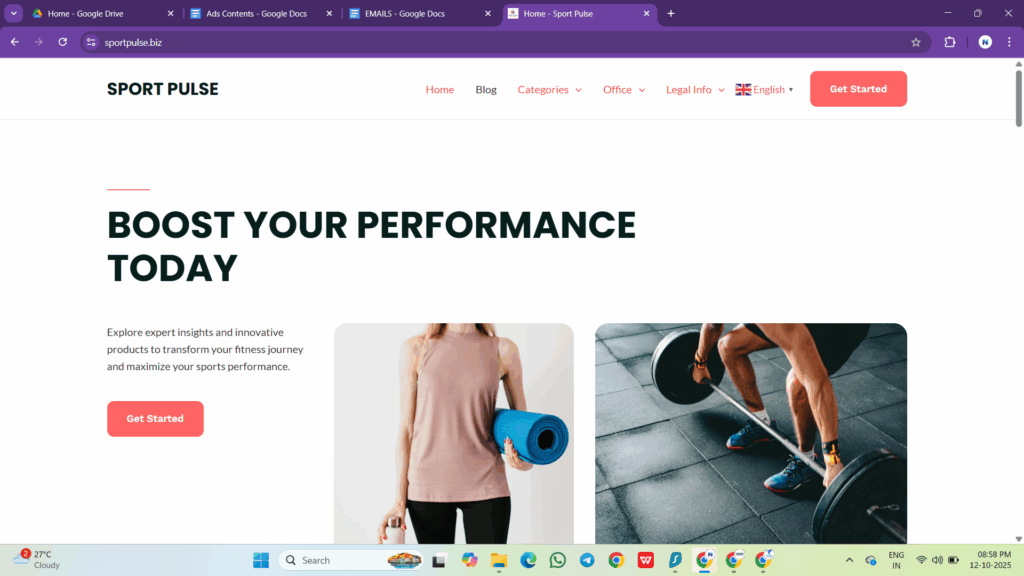1024x576 pixels.
Task: Go back using the browser back arrow
Action: 14,42
